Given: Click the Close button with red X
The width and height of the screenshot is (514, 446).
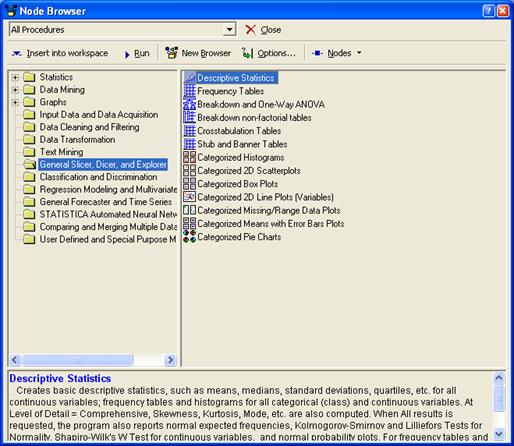Looking at the screenshot, I should coord(263,30).
